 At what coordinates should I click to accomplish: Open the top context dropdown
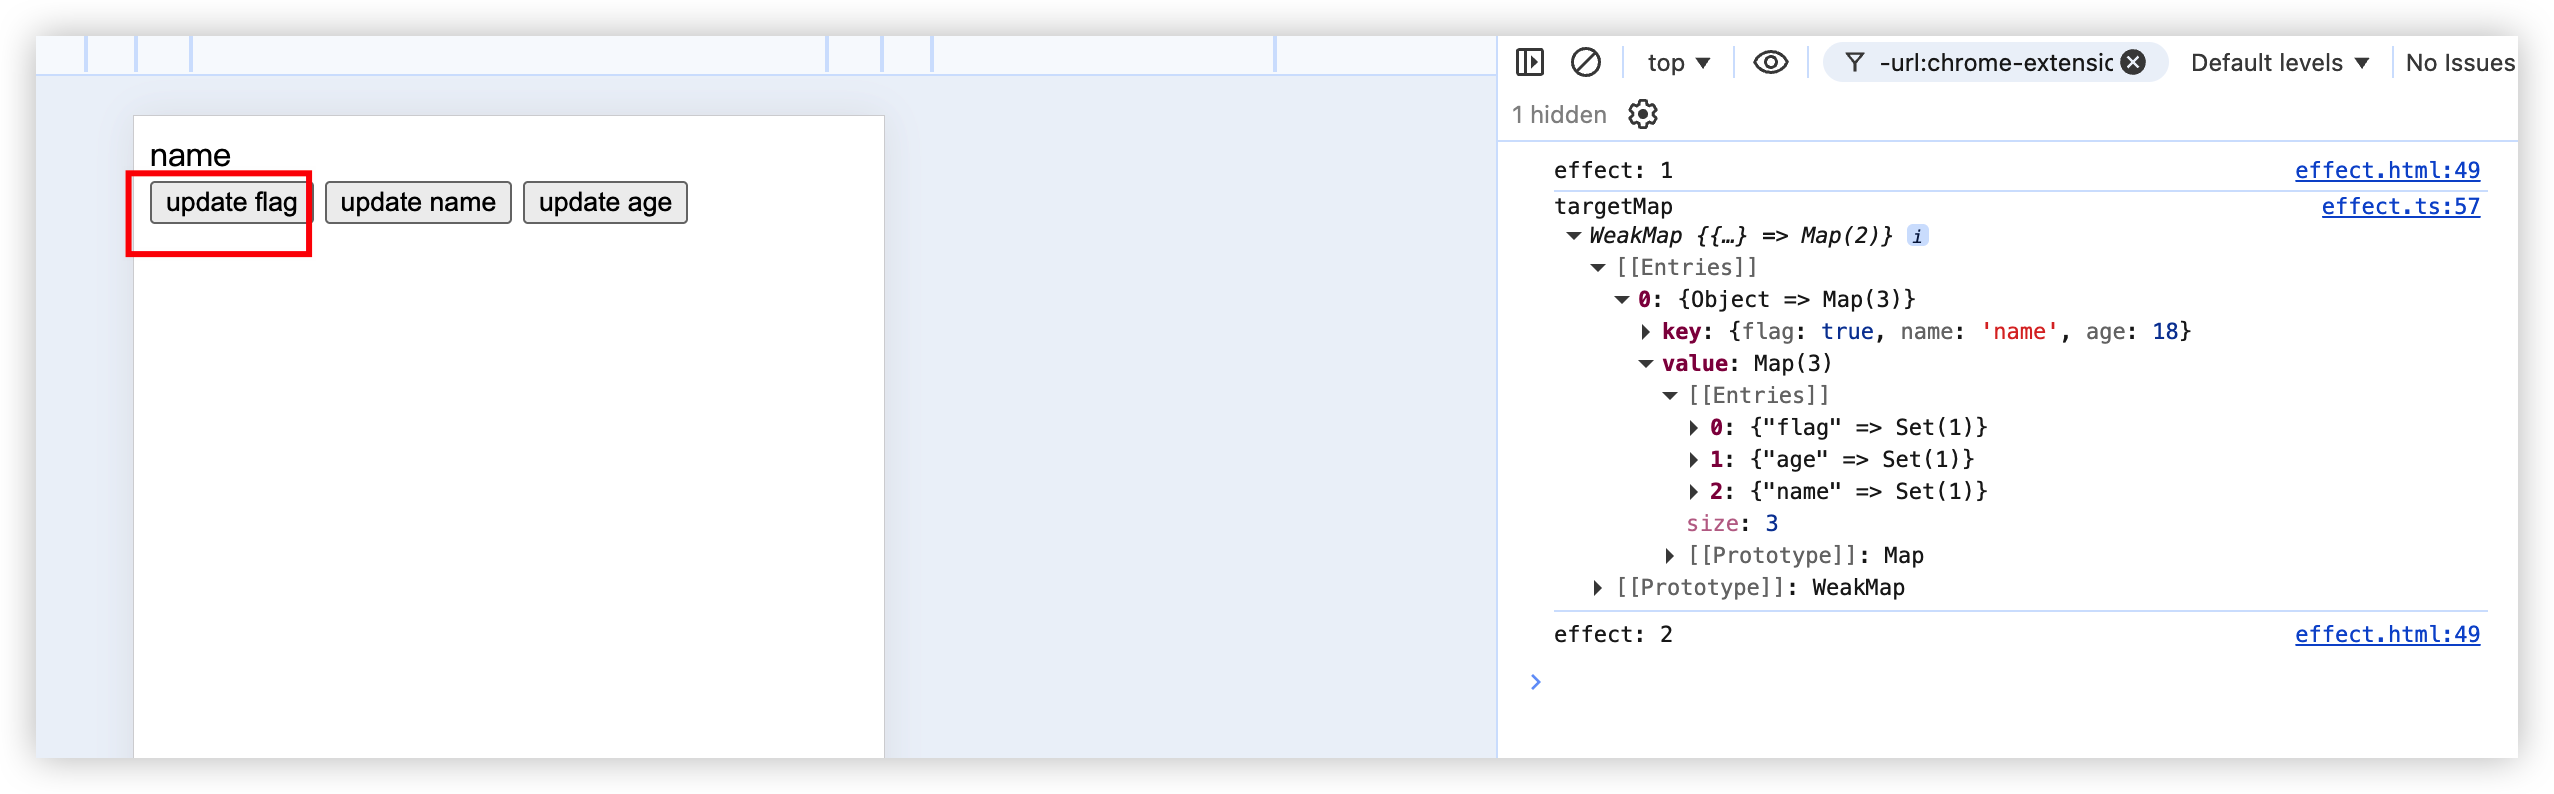(x=1679, y=63)
